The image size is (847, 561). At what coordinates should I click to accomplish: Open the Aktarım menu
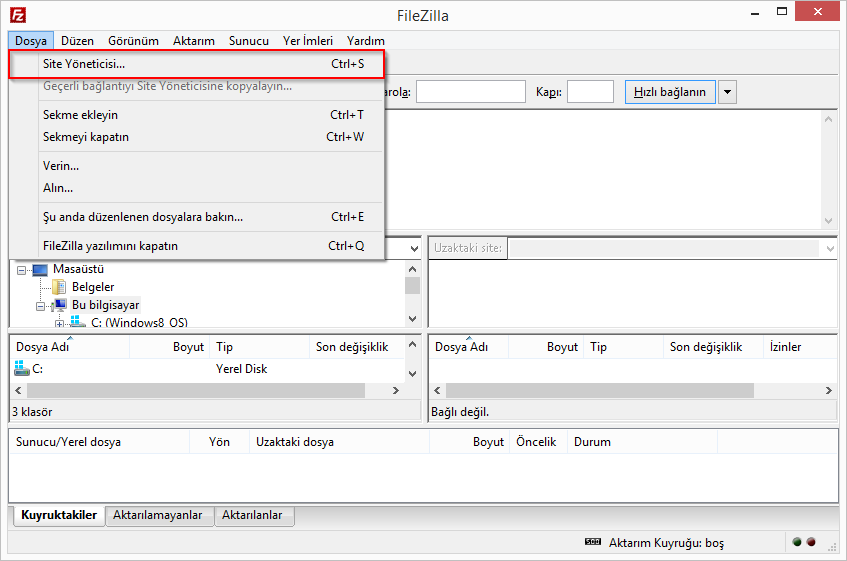(x=193, y=40)
